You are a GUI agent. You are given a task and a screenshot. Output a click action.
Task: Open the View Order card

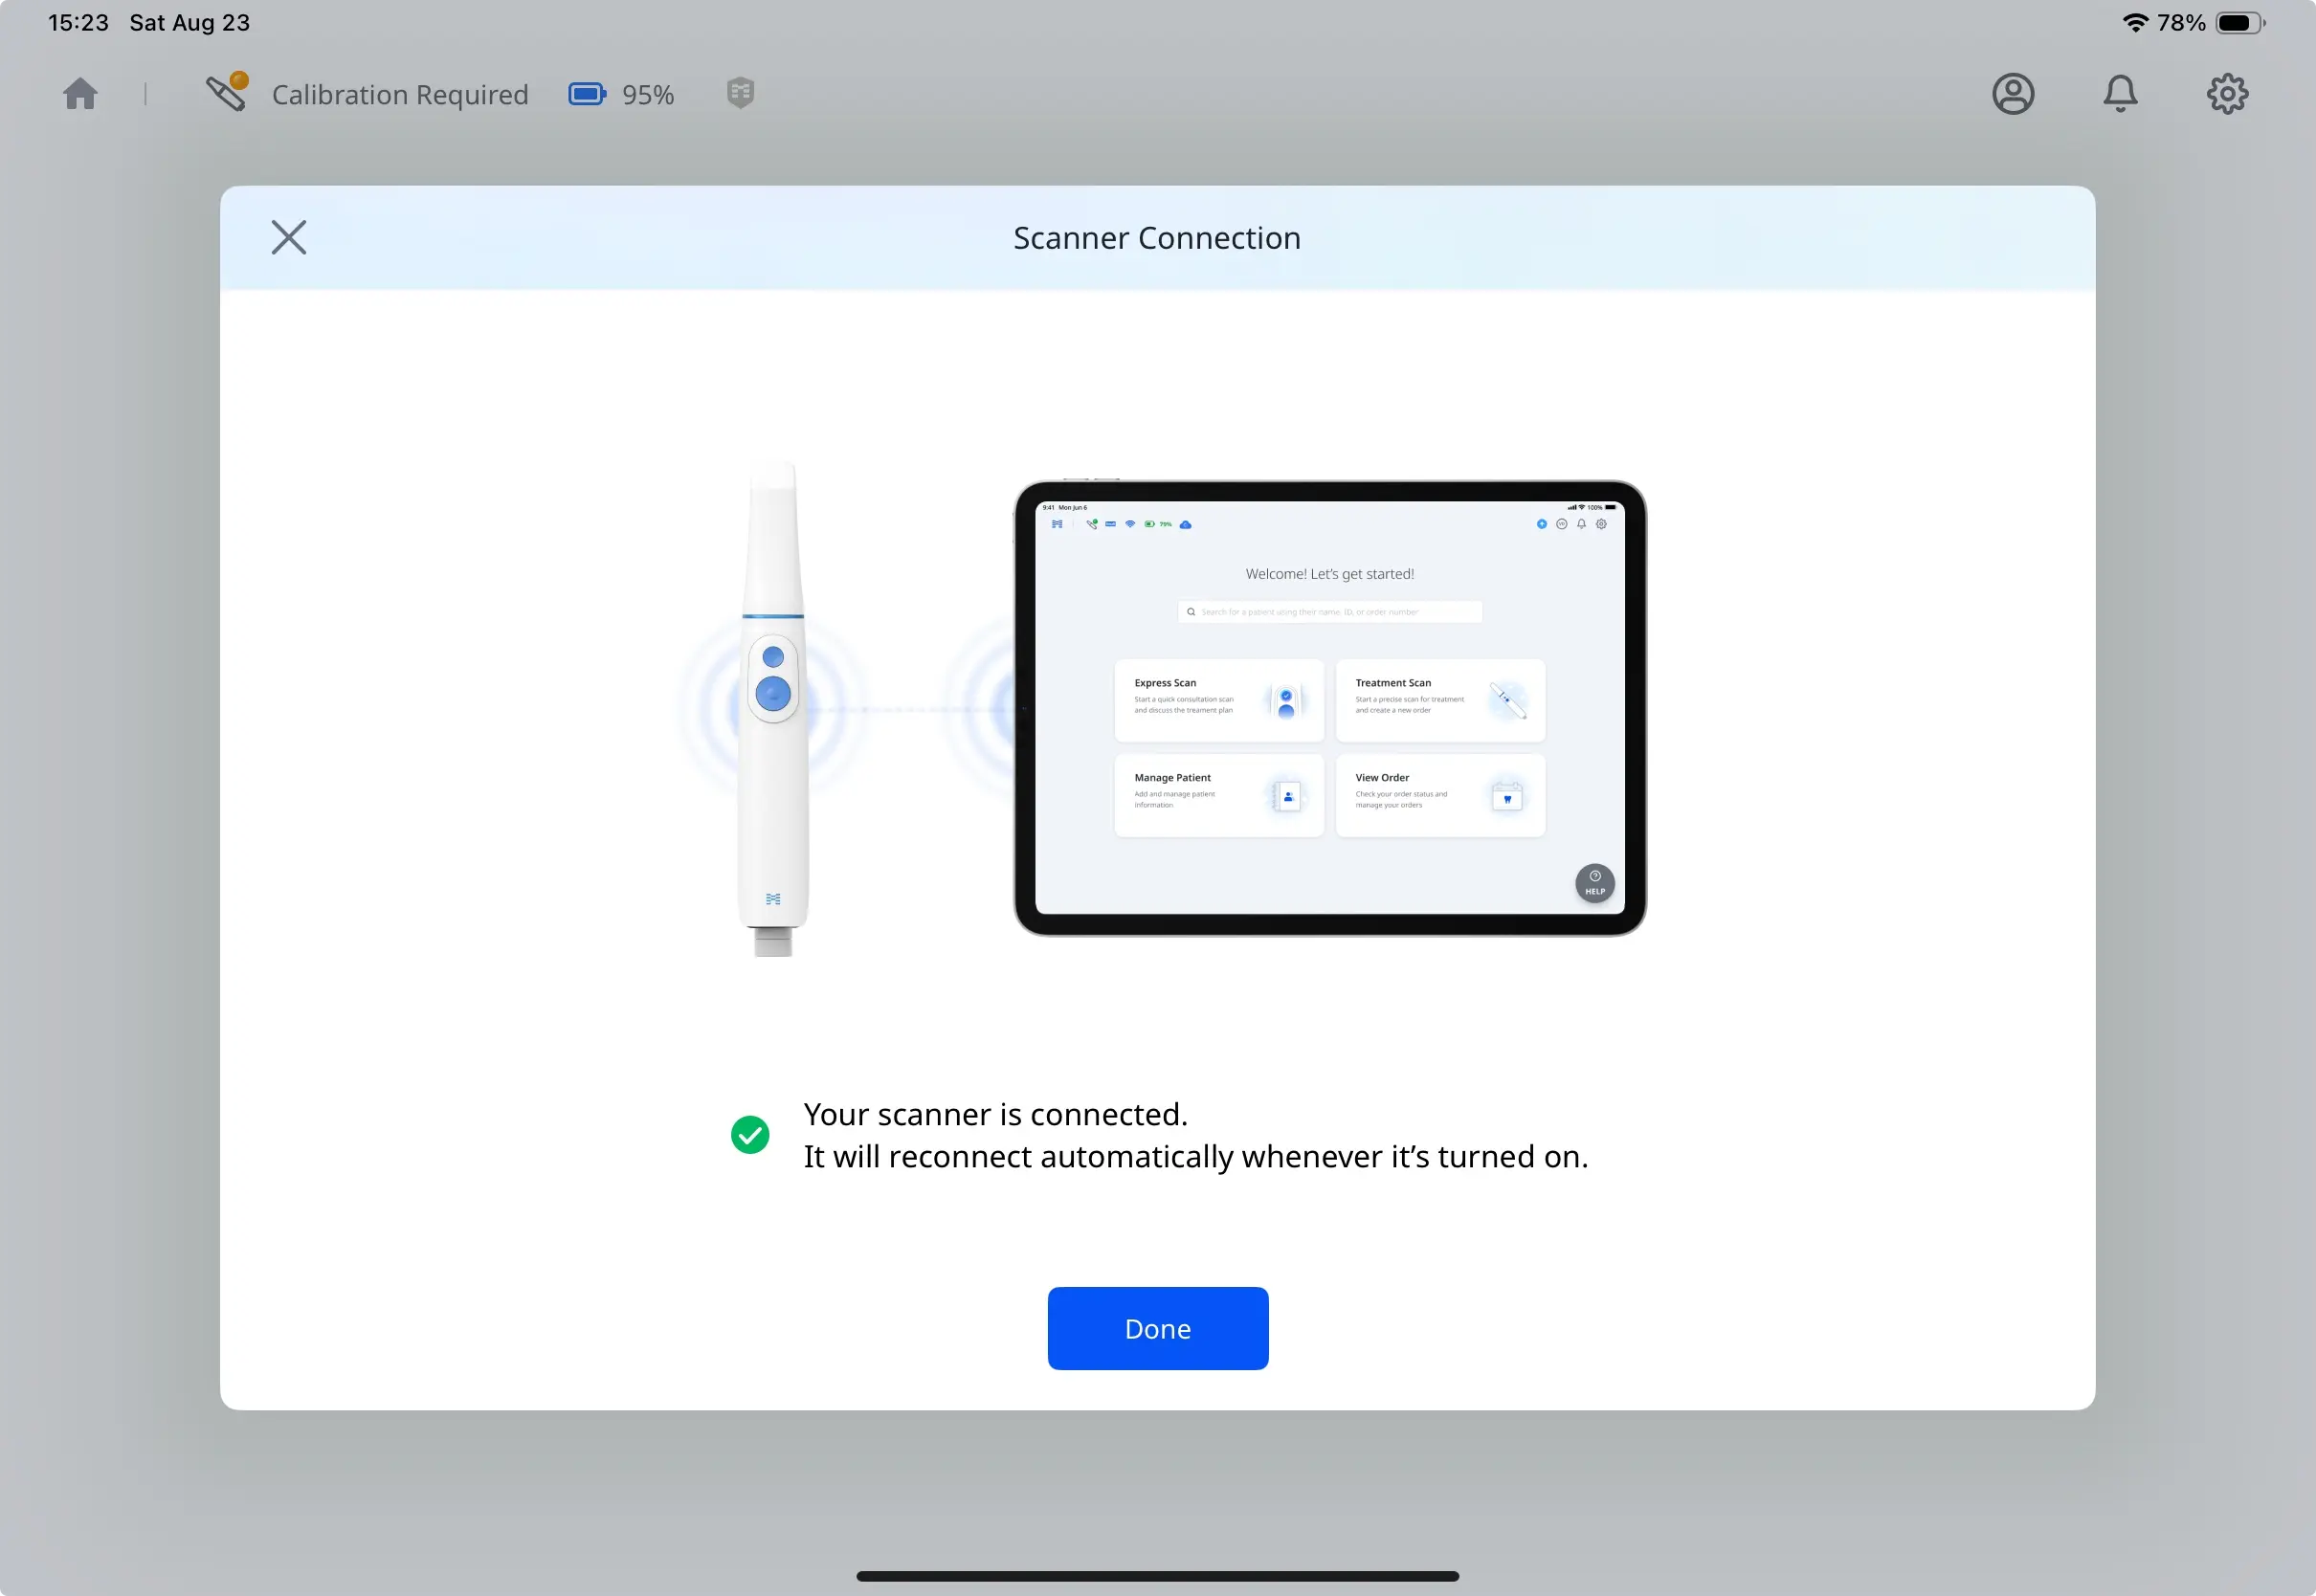pyautogui.click(x=1440, y=795)
